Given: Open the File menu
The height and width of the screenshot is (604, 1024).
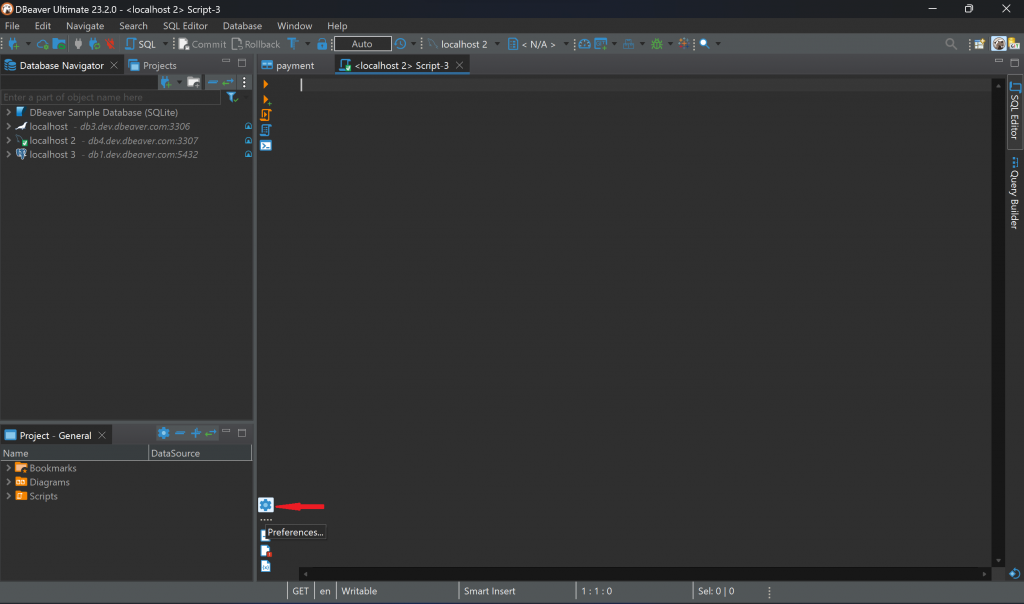Looking at the screenshot, I should (12, 25).
